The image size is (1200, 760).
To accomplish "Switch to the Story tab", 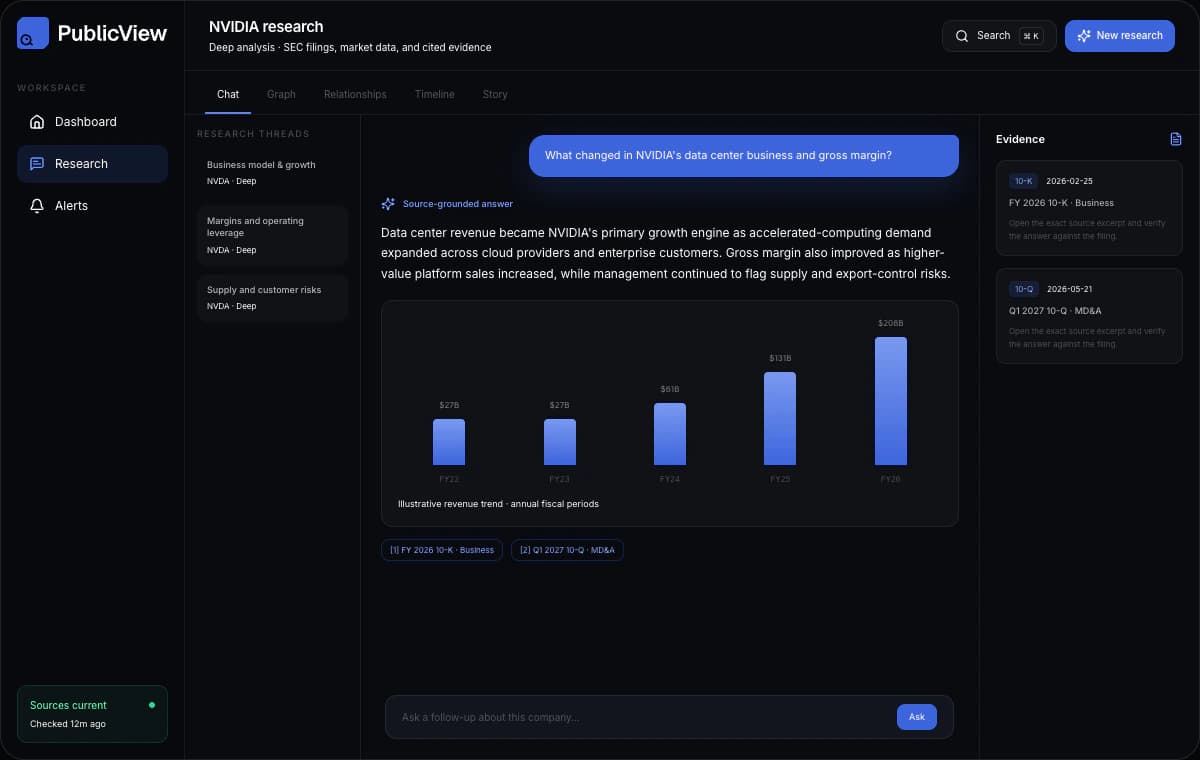I will point(495,94).
